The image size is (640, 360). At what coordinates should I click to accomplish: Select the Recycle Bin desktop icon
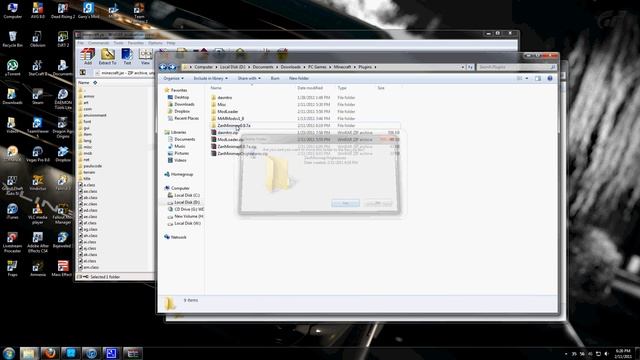[12, 39]
